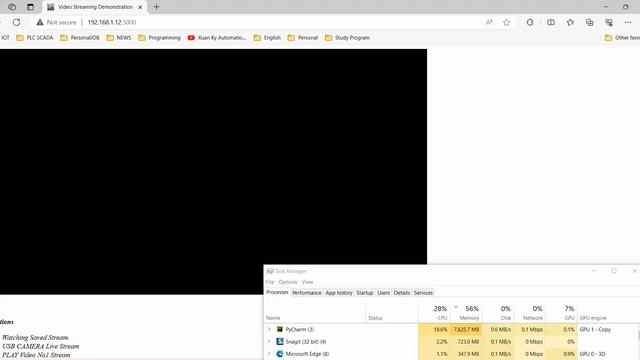Viewport: 640px width, 360px height.
Task: Open the tab actions menu icon
Action: pyautogui.click(x=30, y=7)
